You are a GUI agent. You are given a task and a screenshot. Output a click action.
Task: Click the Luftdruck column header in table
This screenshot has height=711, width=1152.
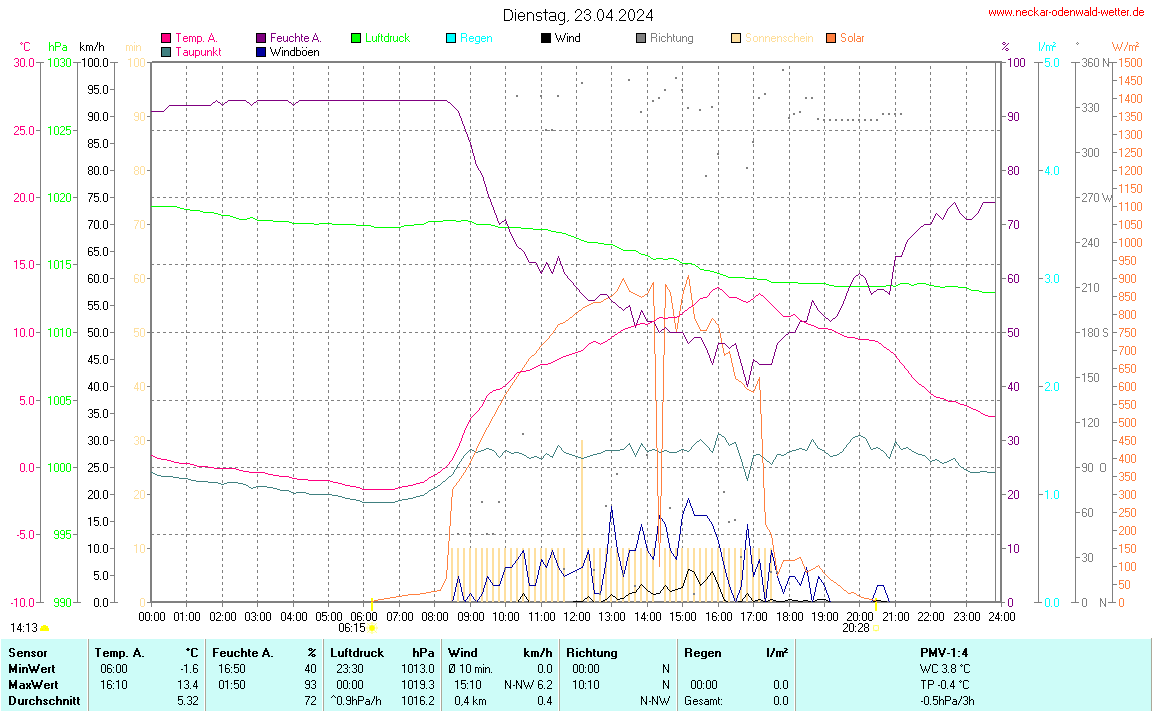[x=357, y=652]
